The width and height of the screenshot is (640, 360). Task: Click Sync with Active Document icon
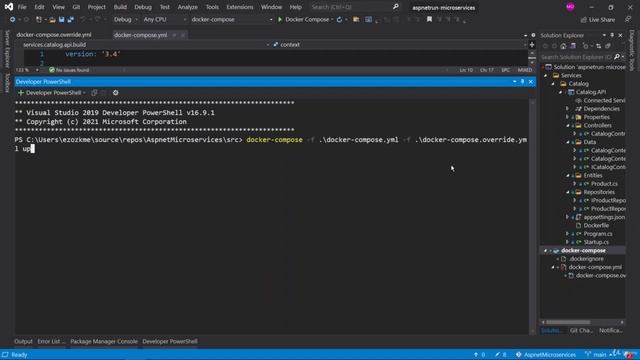pos(598,46)
